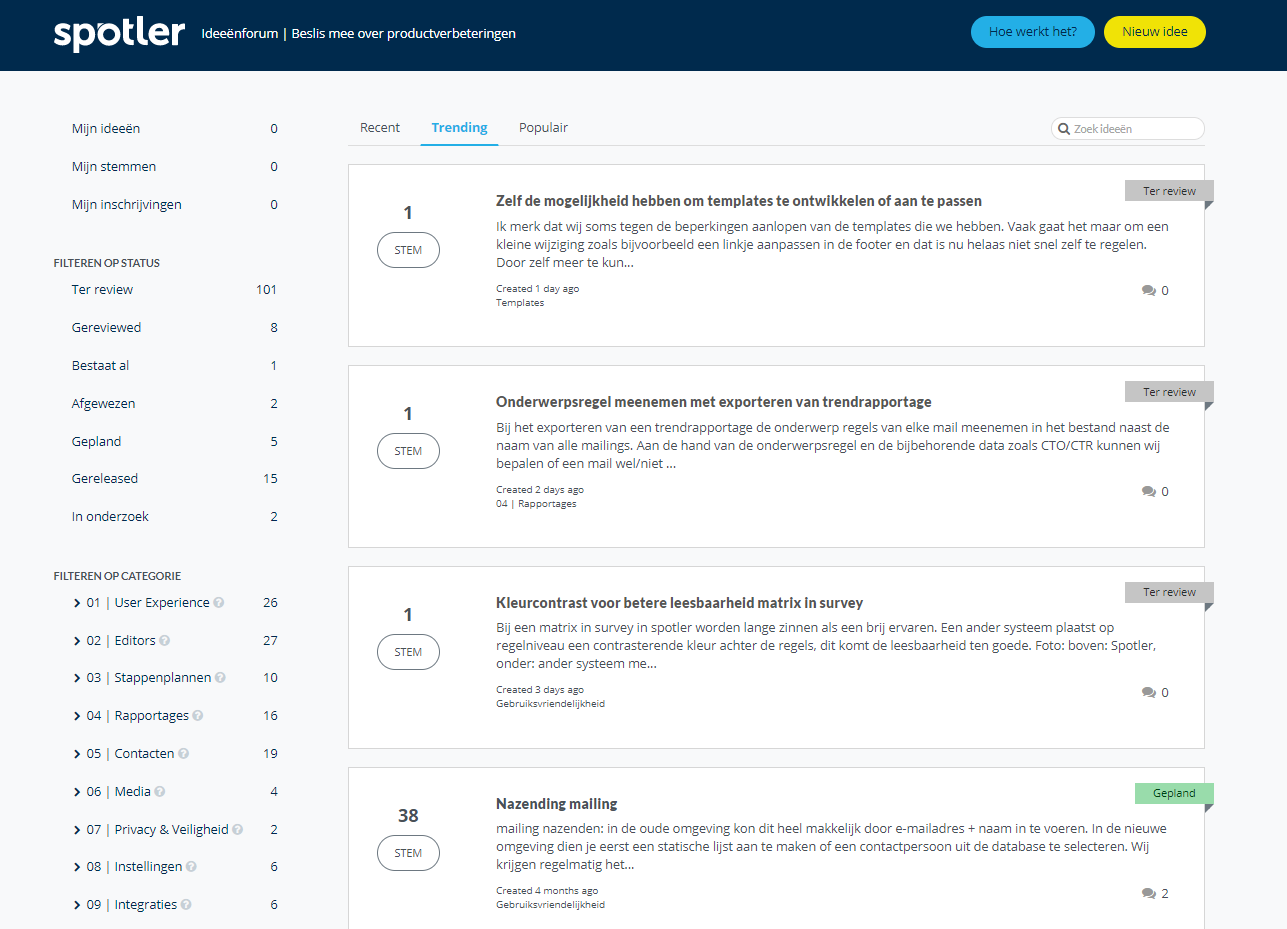Screen dimensions: 1287x929
Task: Switch to the Recent tab
Action: (380, 128)
